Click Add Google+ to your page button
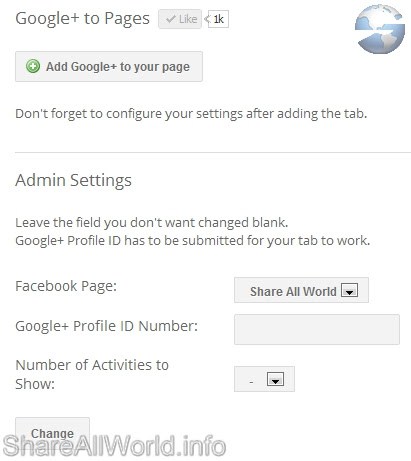Viewport: 411px width, 461px height. pyautogui.click(x=109, y=66)
